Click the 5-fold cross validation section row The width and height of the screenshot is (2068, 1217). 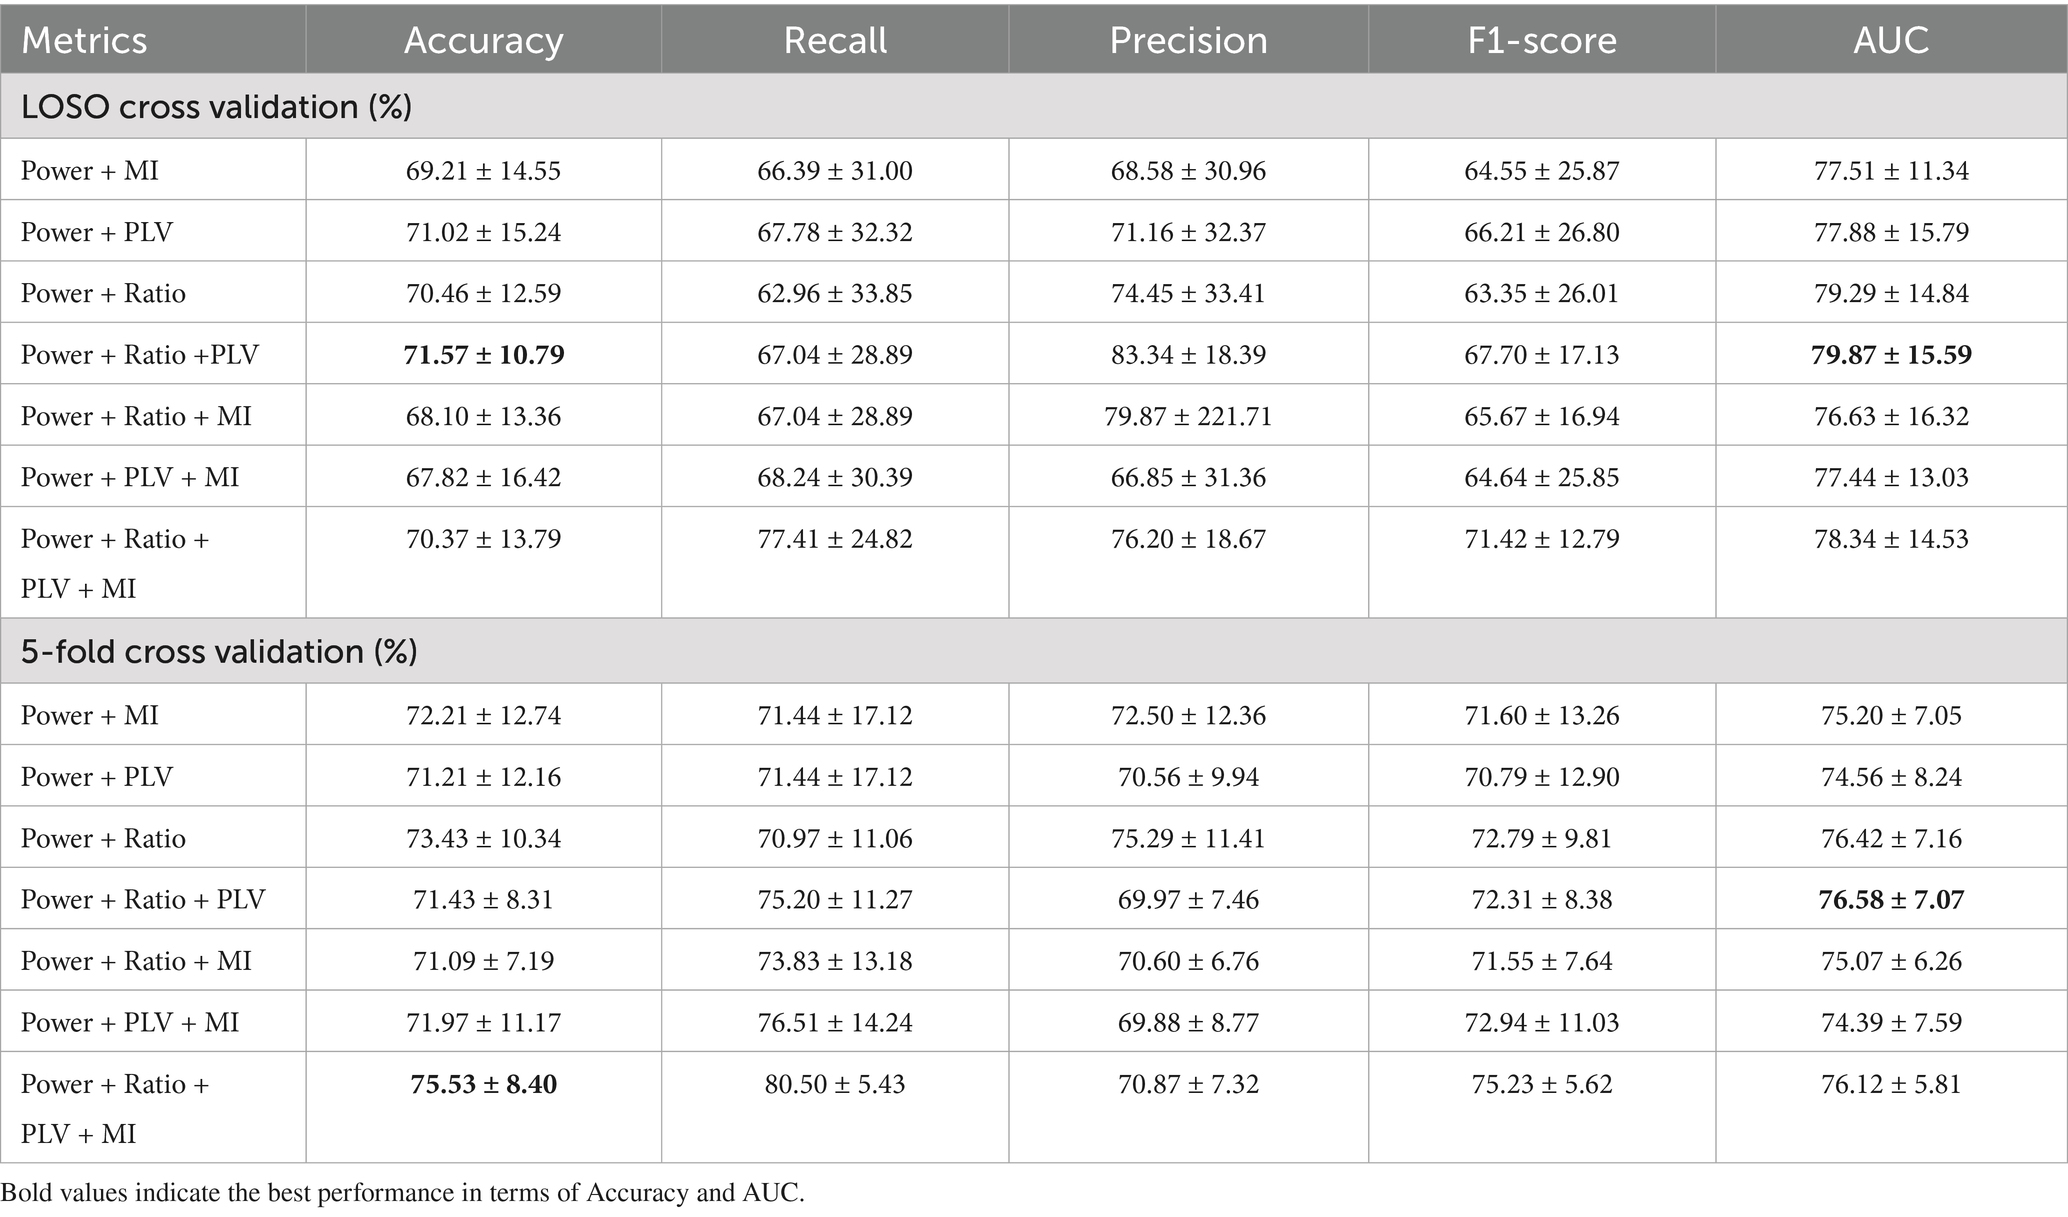pos(219,651)
